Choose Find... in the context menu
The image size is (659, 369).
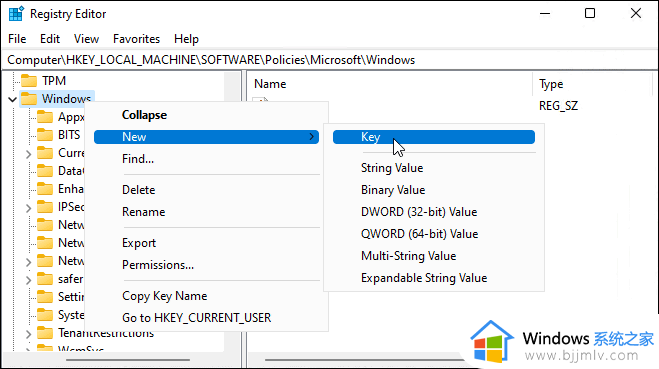(x=206, y=159)
